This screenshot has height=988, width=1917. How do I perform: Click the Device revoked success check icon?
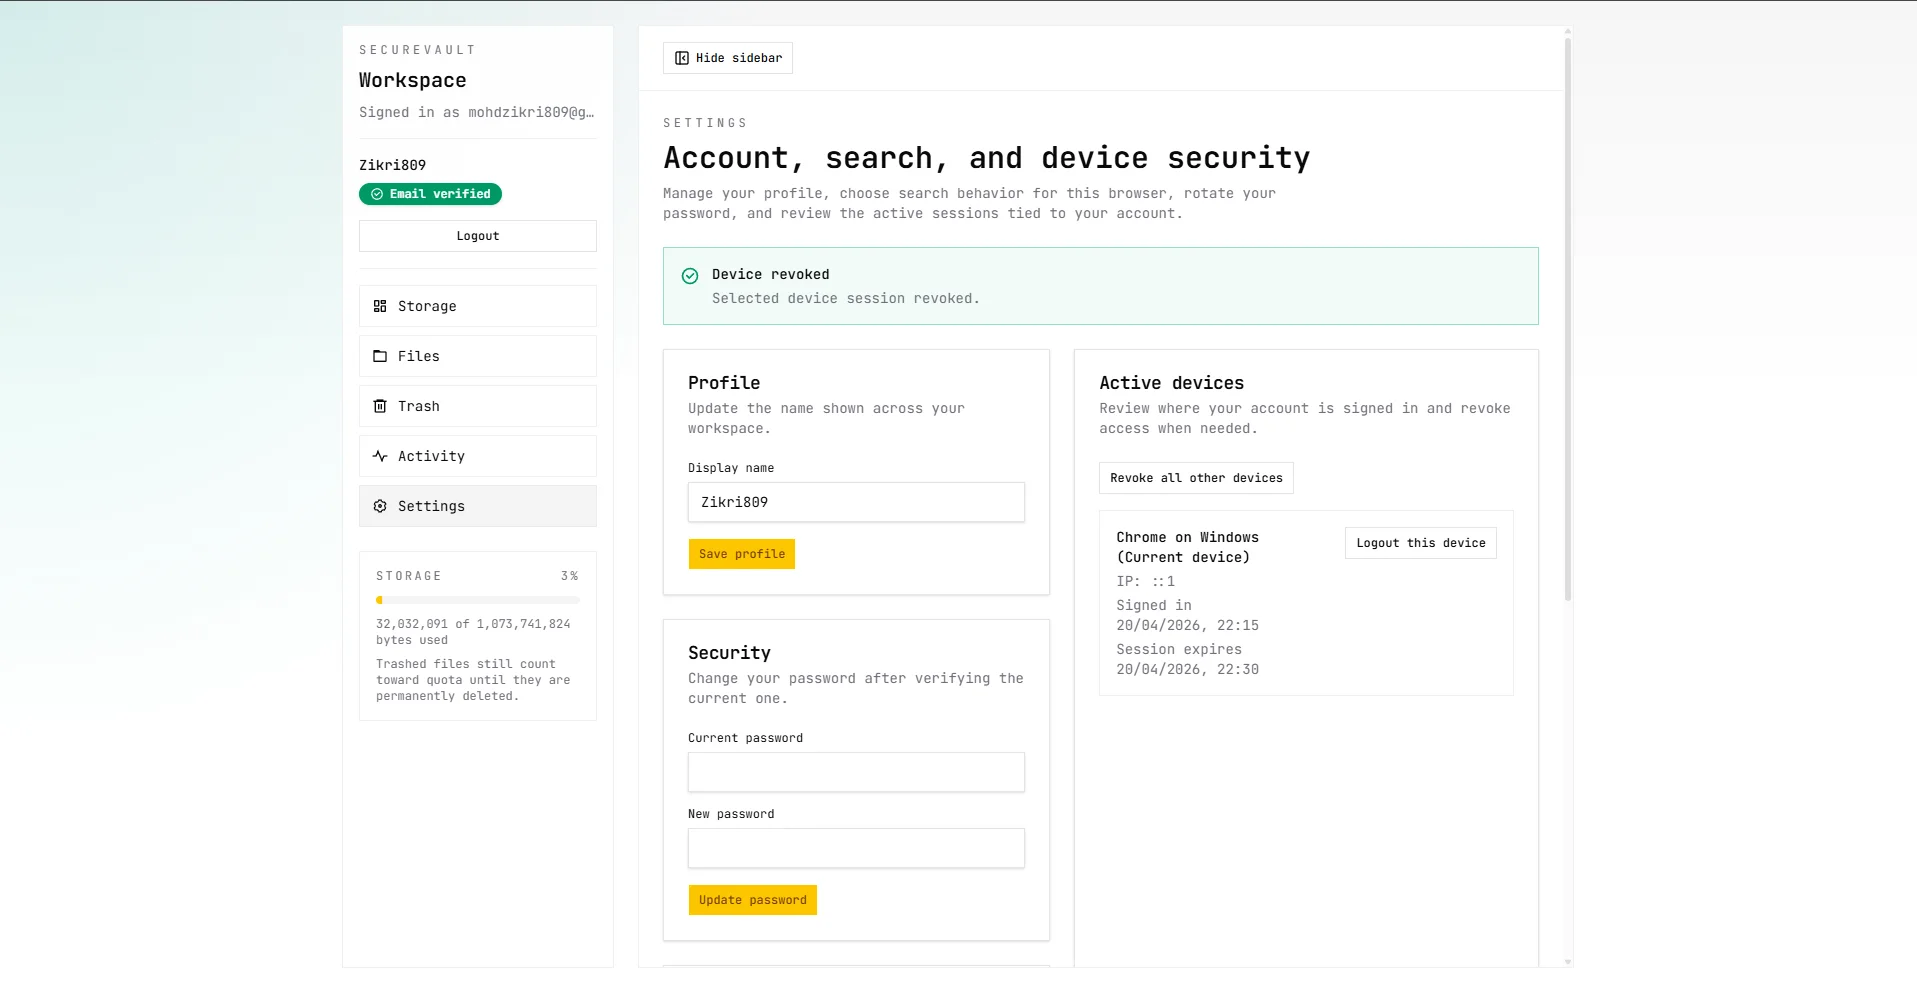pos(690,276)
